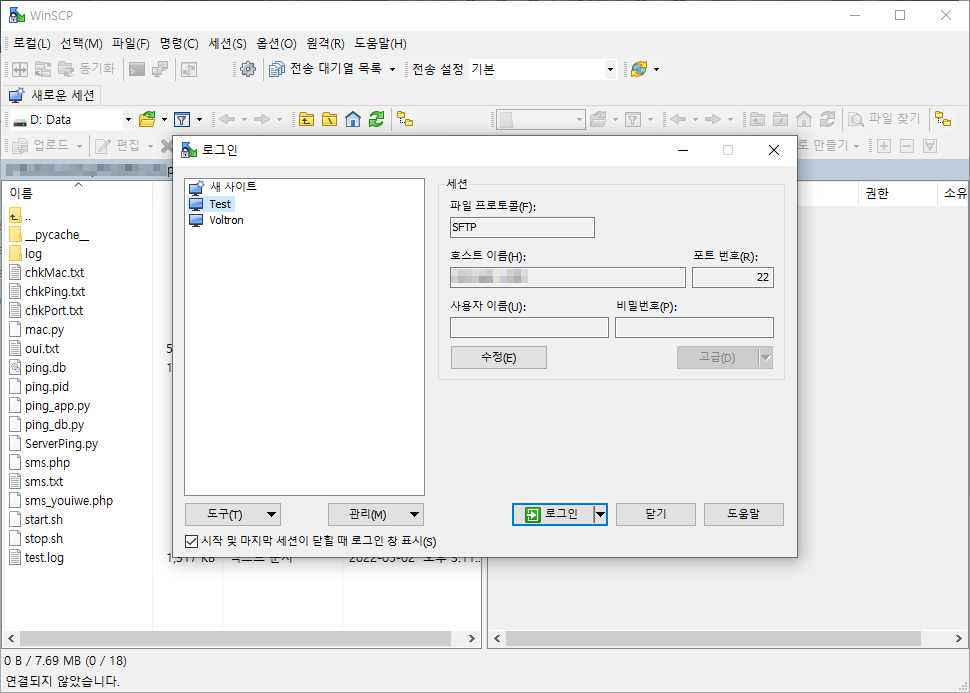Screen dimensions: 970x693
Task: Refresh the local directory listing
Action: [x=376, y=119]
